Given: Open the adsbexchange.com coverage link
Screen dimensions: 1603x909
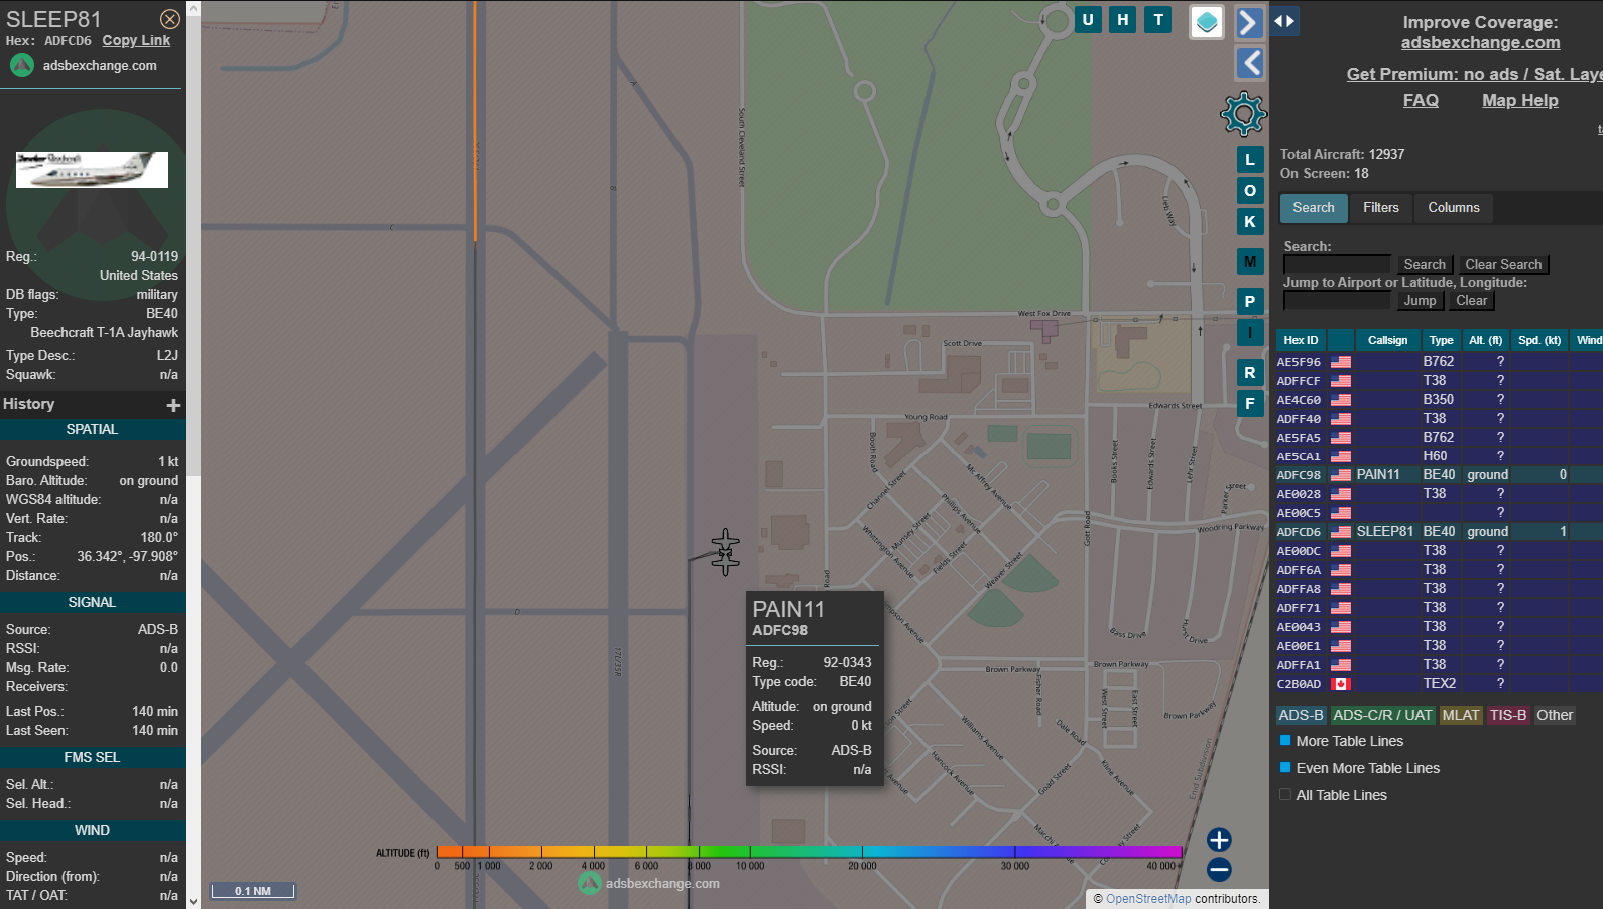Looking at the screenshot, I should click(1480, 42).
